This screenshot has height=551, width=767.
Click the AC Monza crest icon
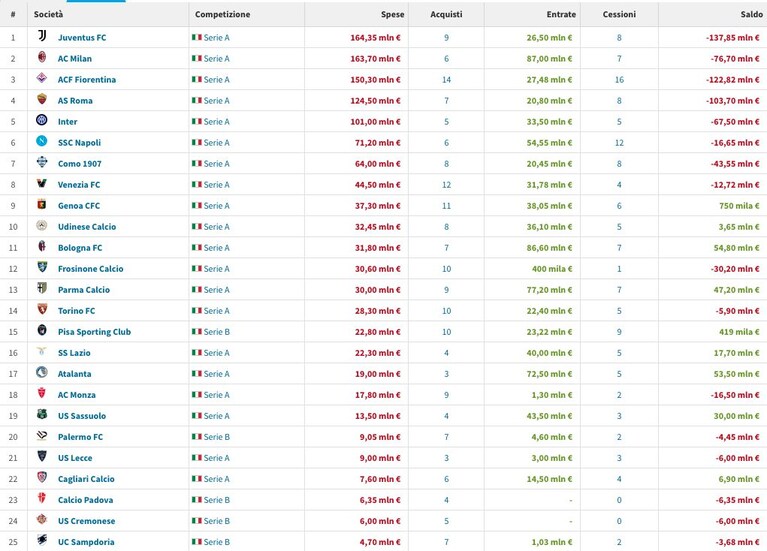pyautogui.click(x=42, y=393)
